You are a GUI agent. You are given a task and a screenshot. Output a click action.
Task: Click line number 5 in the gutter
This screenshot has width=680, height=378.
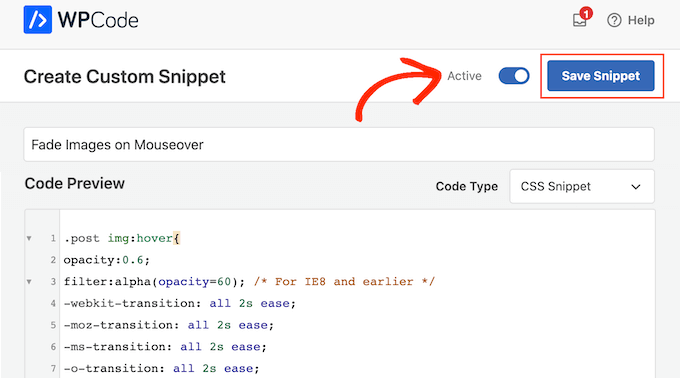pos(53,325)
